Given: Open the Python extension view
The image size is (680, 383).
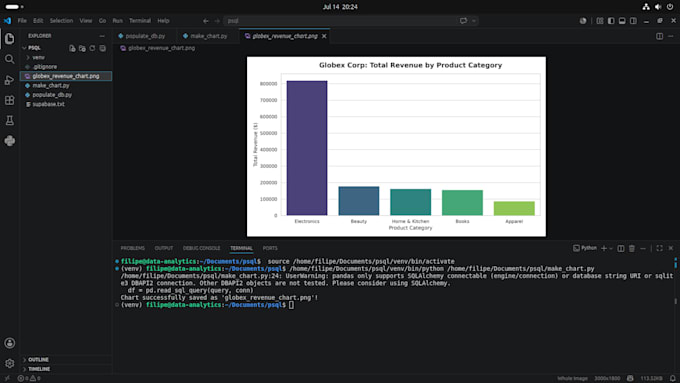Looking at the screenshot, I should 10,141.
